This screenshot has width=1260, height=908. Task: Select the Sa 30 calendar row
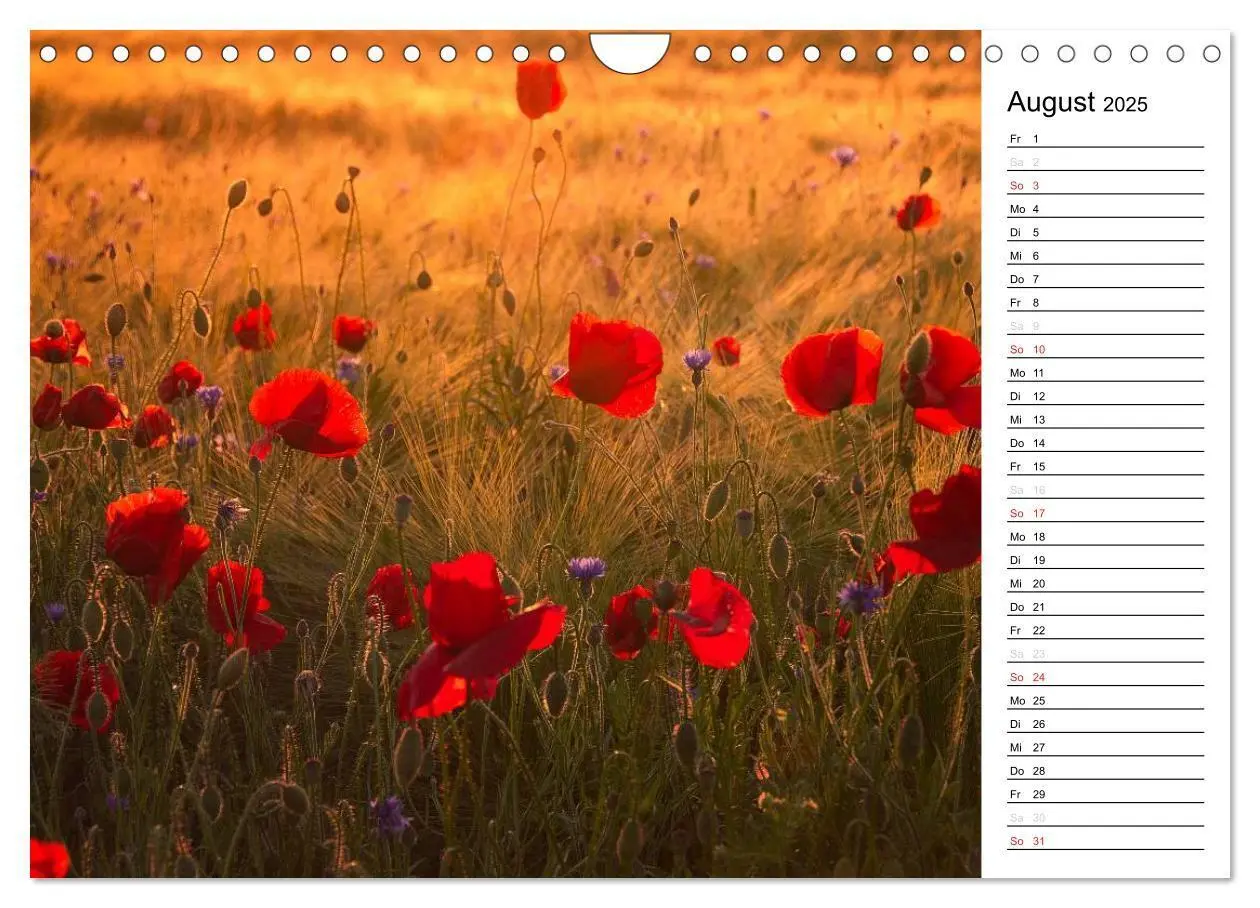[1105, 816]
